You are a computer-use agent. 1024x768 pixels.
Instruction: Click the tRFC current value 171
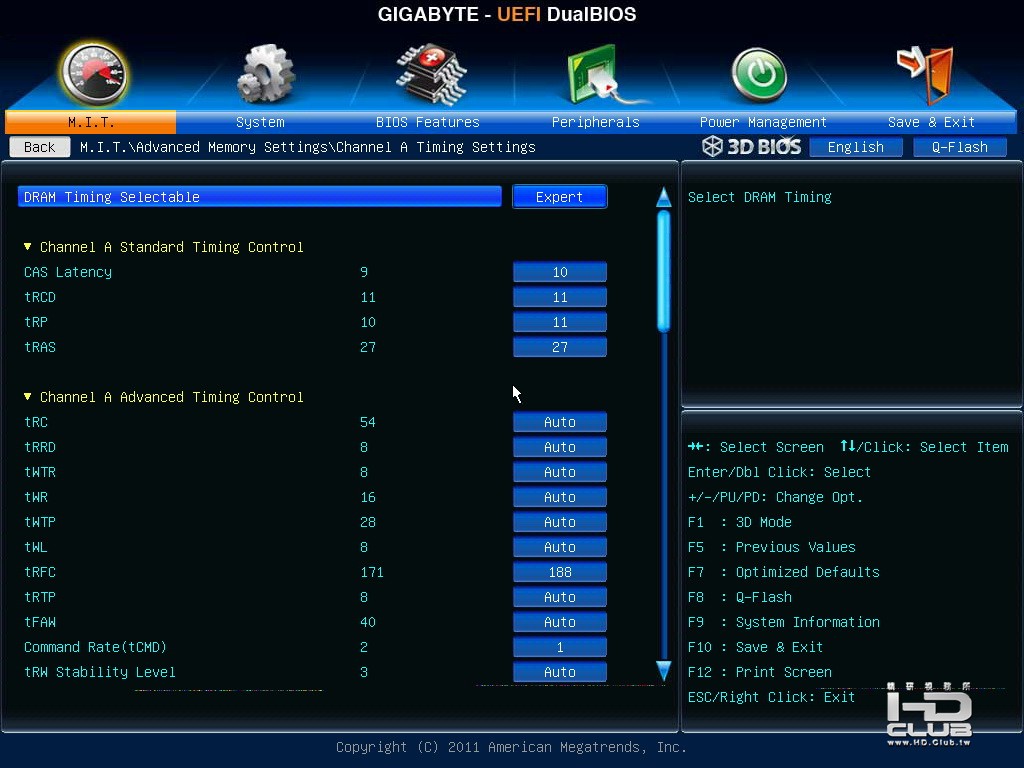372,572
